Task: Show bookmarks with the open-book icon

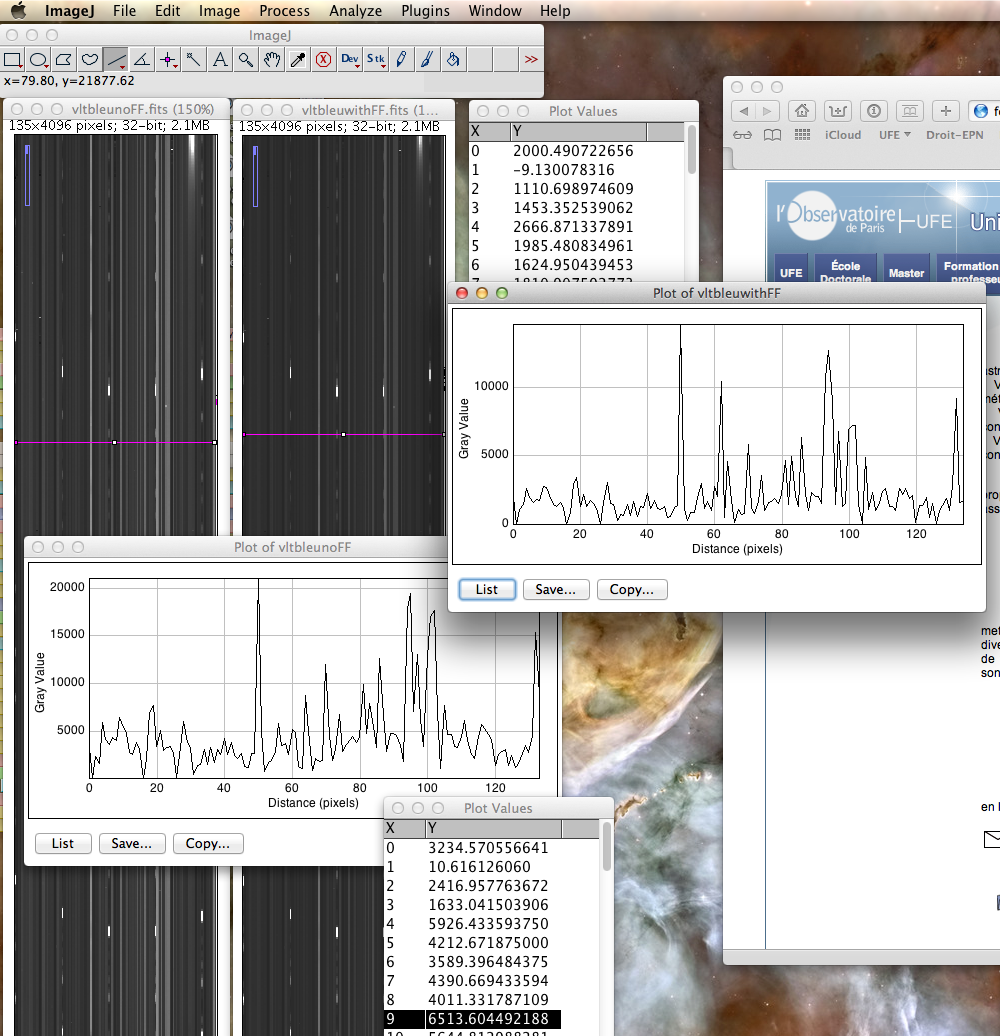Action: click(x=772, y=135)
